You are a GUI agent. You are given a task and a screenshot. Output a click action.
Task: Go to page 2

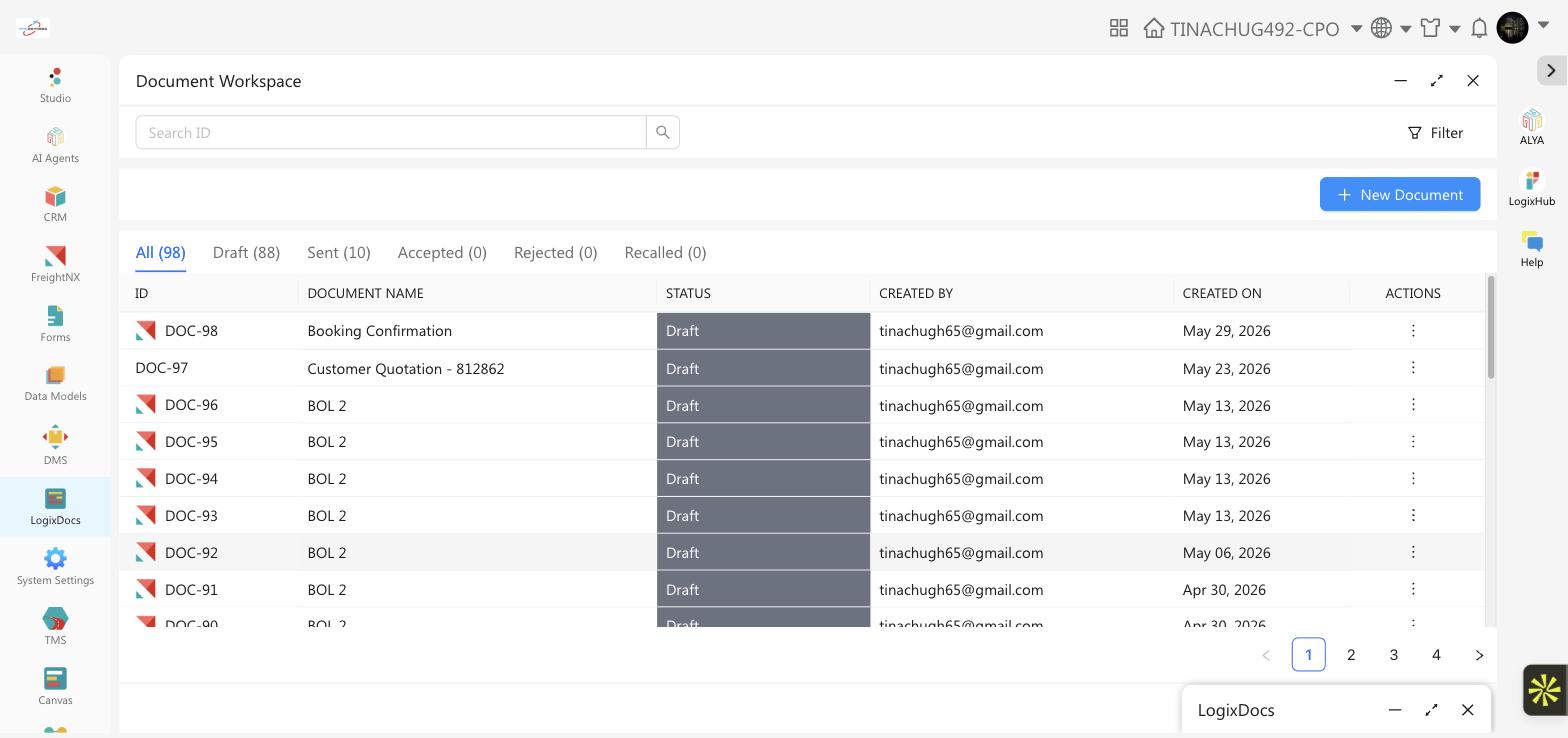coord(1351,655)
